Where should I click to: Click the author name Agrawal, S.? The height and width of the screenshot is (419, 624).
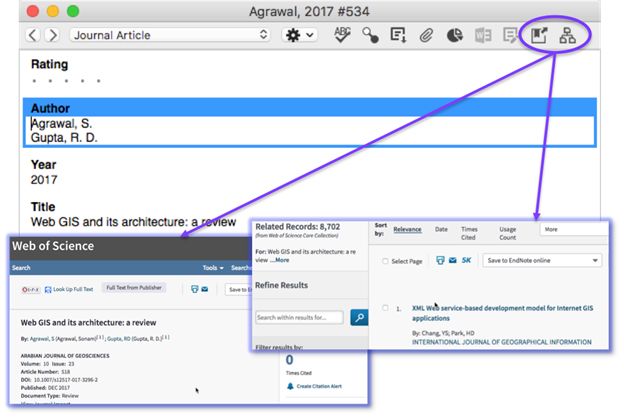point(61,124)
